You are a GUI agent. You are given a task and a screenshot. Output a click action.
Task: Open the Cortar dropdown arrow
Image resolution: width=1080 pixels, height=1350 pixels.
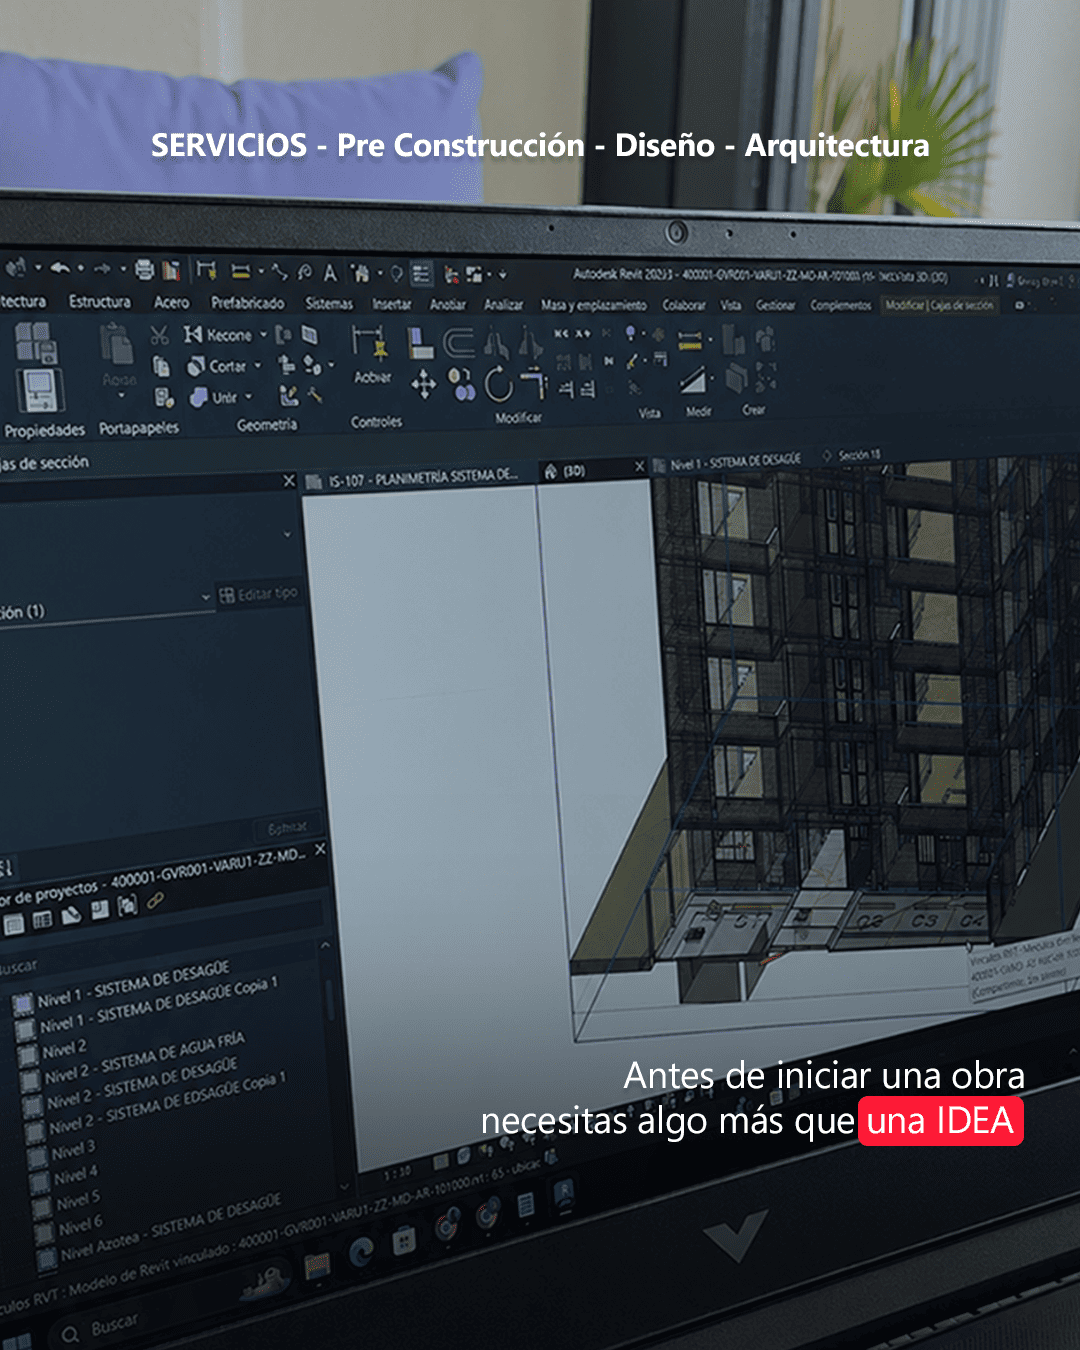tap(257, 366)
